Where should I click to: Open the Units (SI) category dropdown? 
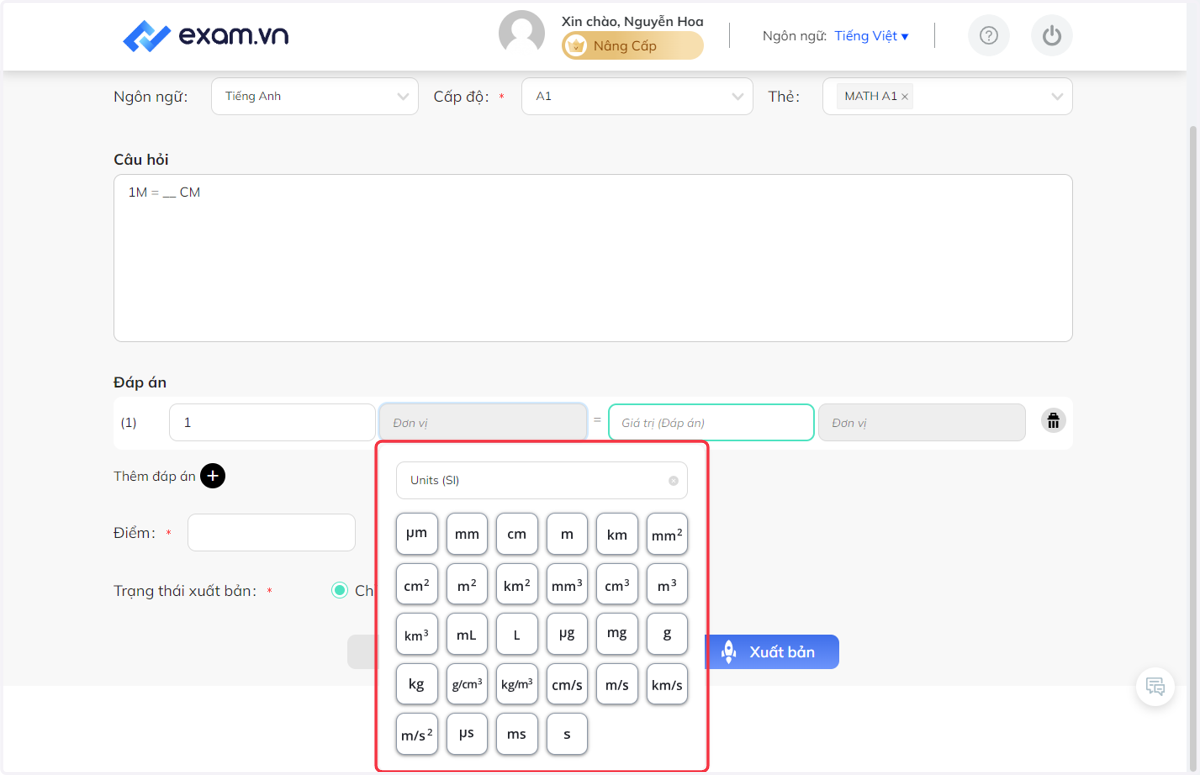tap(541, 480)
